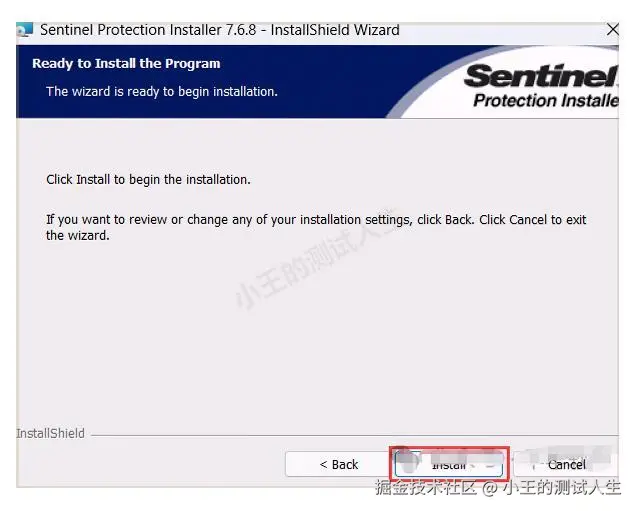Go back with the Back button
Image resolution: width=636 pixels, height=511 pixels.
point(339,464)
